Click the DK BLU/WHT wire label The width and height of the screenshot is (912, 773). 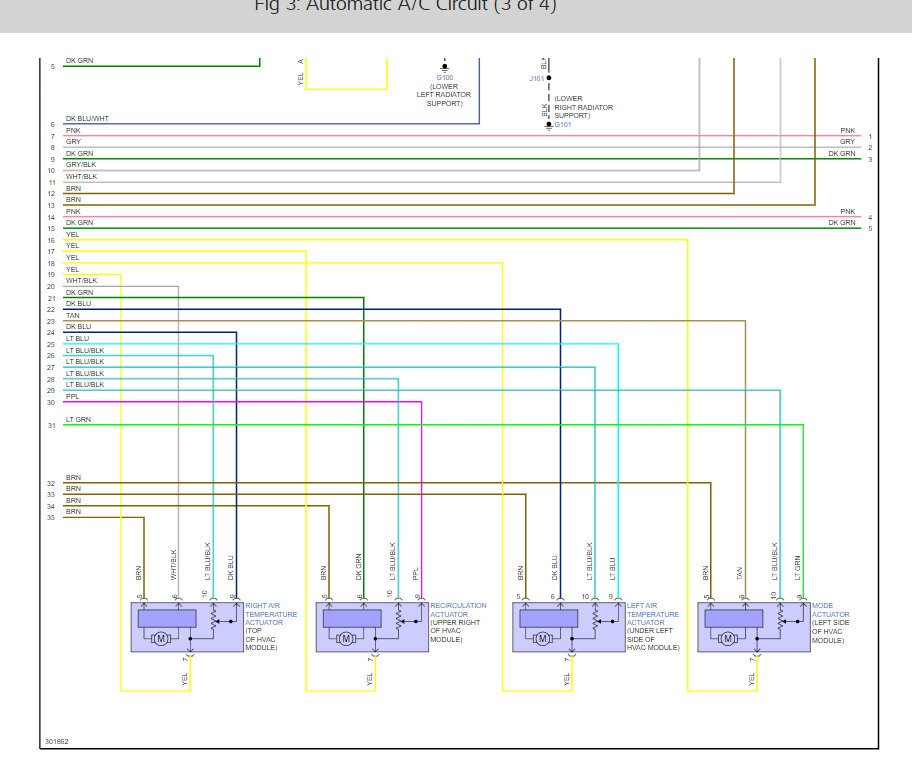pyautogui.click(x=87, y=119)
